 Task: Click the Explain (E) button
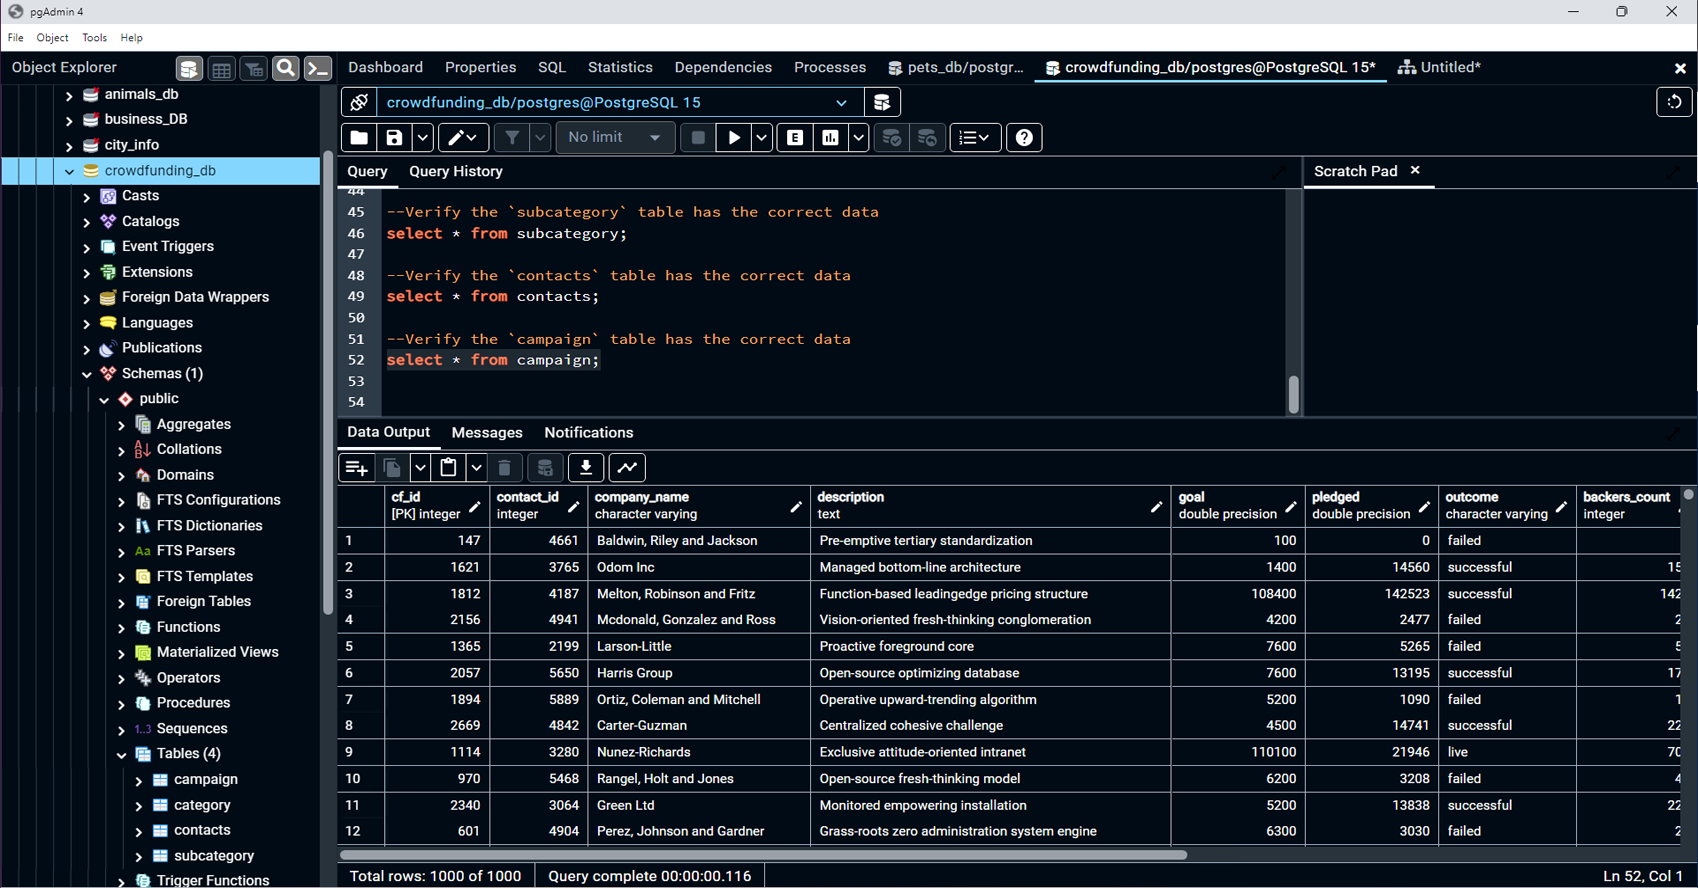click(795, 138)
